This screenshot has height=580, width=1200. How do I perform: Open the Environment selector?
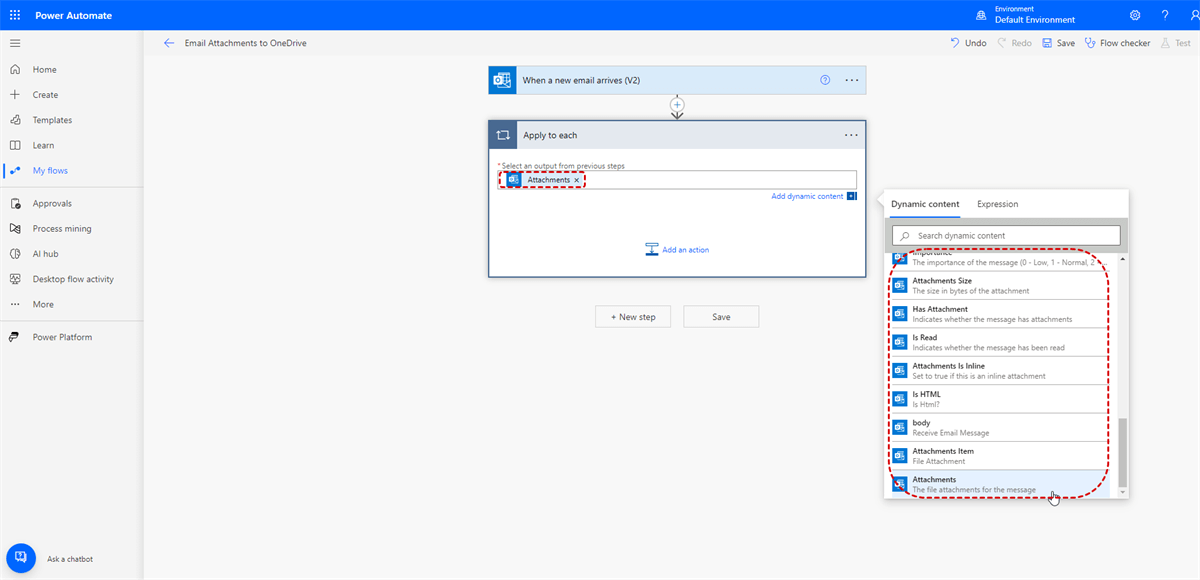[x=1025, y=15]
